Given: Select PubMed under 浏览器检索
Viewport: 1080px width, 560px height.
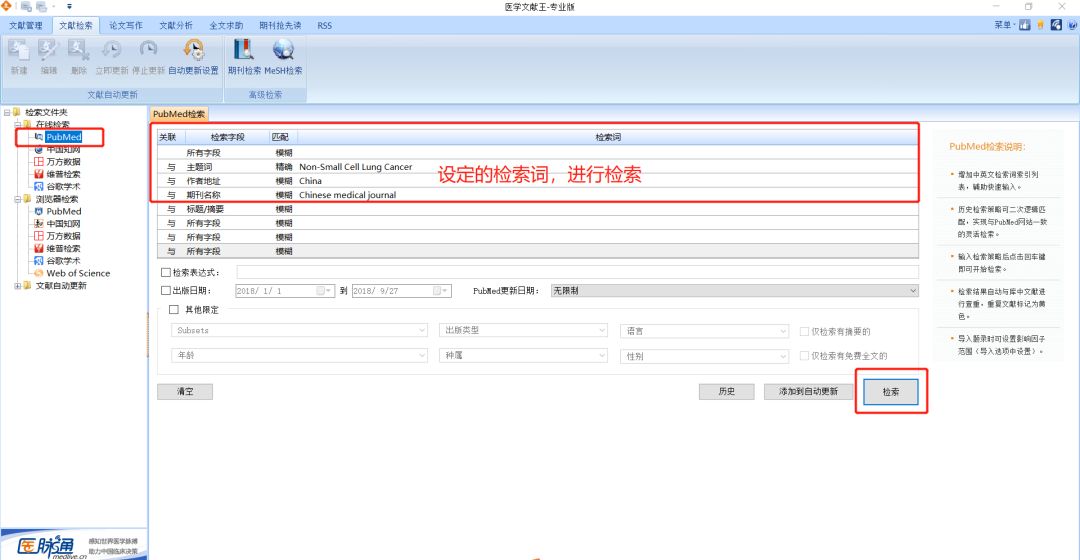Looking at the screenshot, I should coord(63,211).
